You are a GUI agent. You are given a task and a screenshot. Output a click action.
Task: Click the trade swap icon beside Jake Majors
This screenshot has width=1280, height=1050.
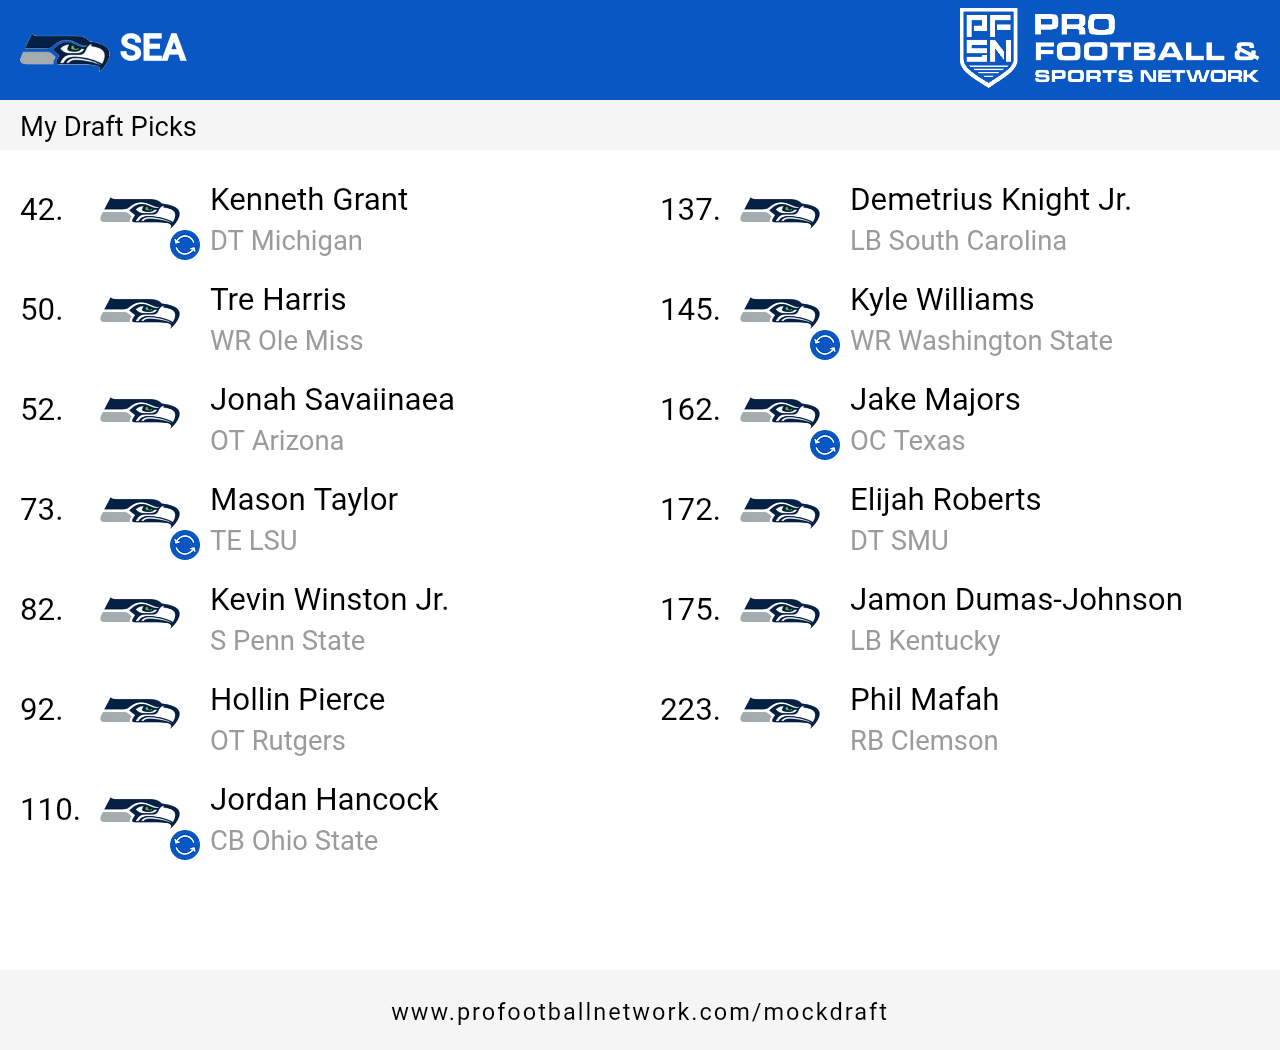(x=825, y=445)
